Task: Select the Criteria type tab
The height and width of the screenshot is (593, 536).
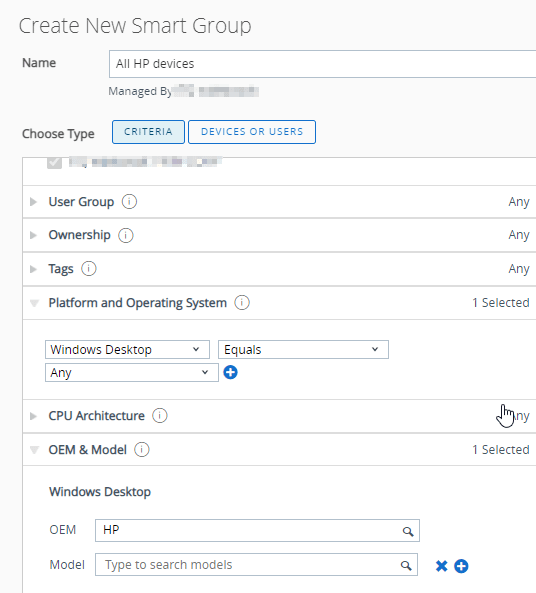Action: [x=148, y=132]
